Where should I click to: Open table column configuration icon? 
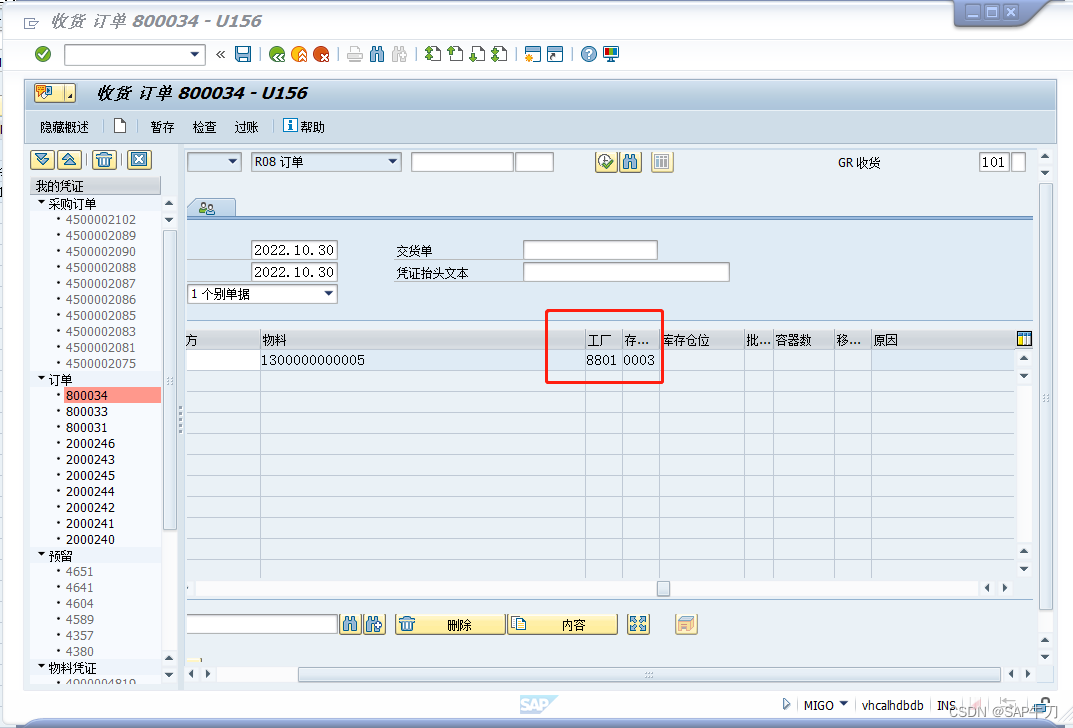[1024, 339]
